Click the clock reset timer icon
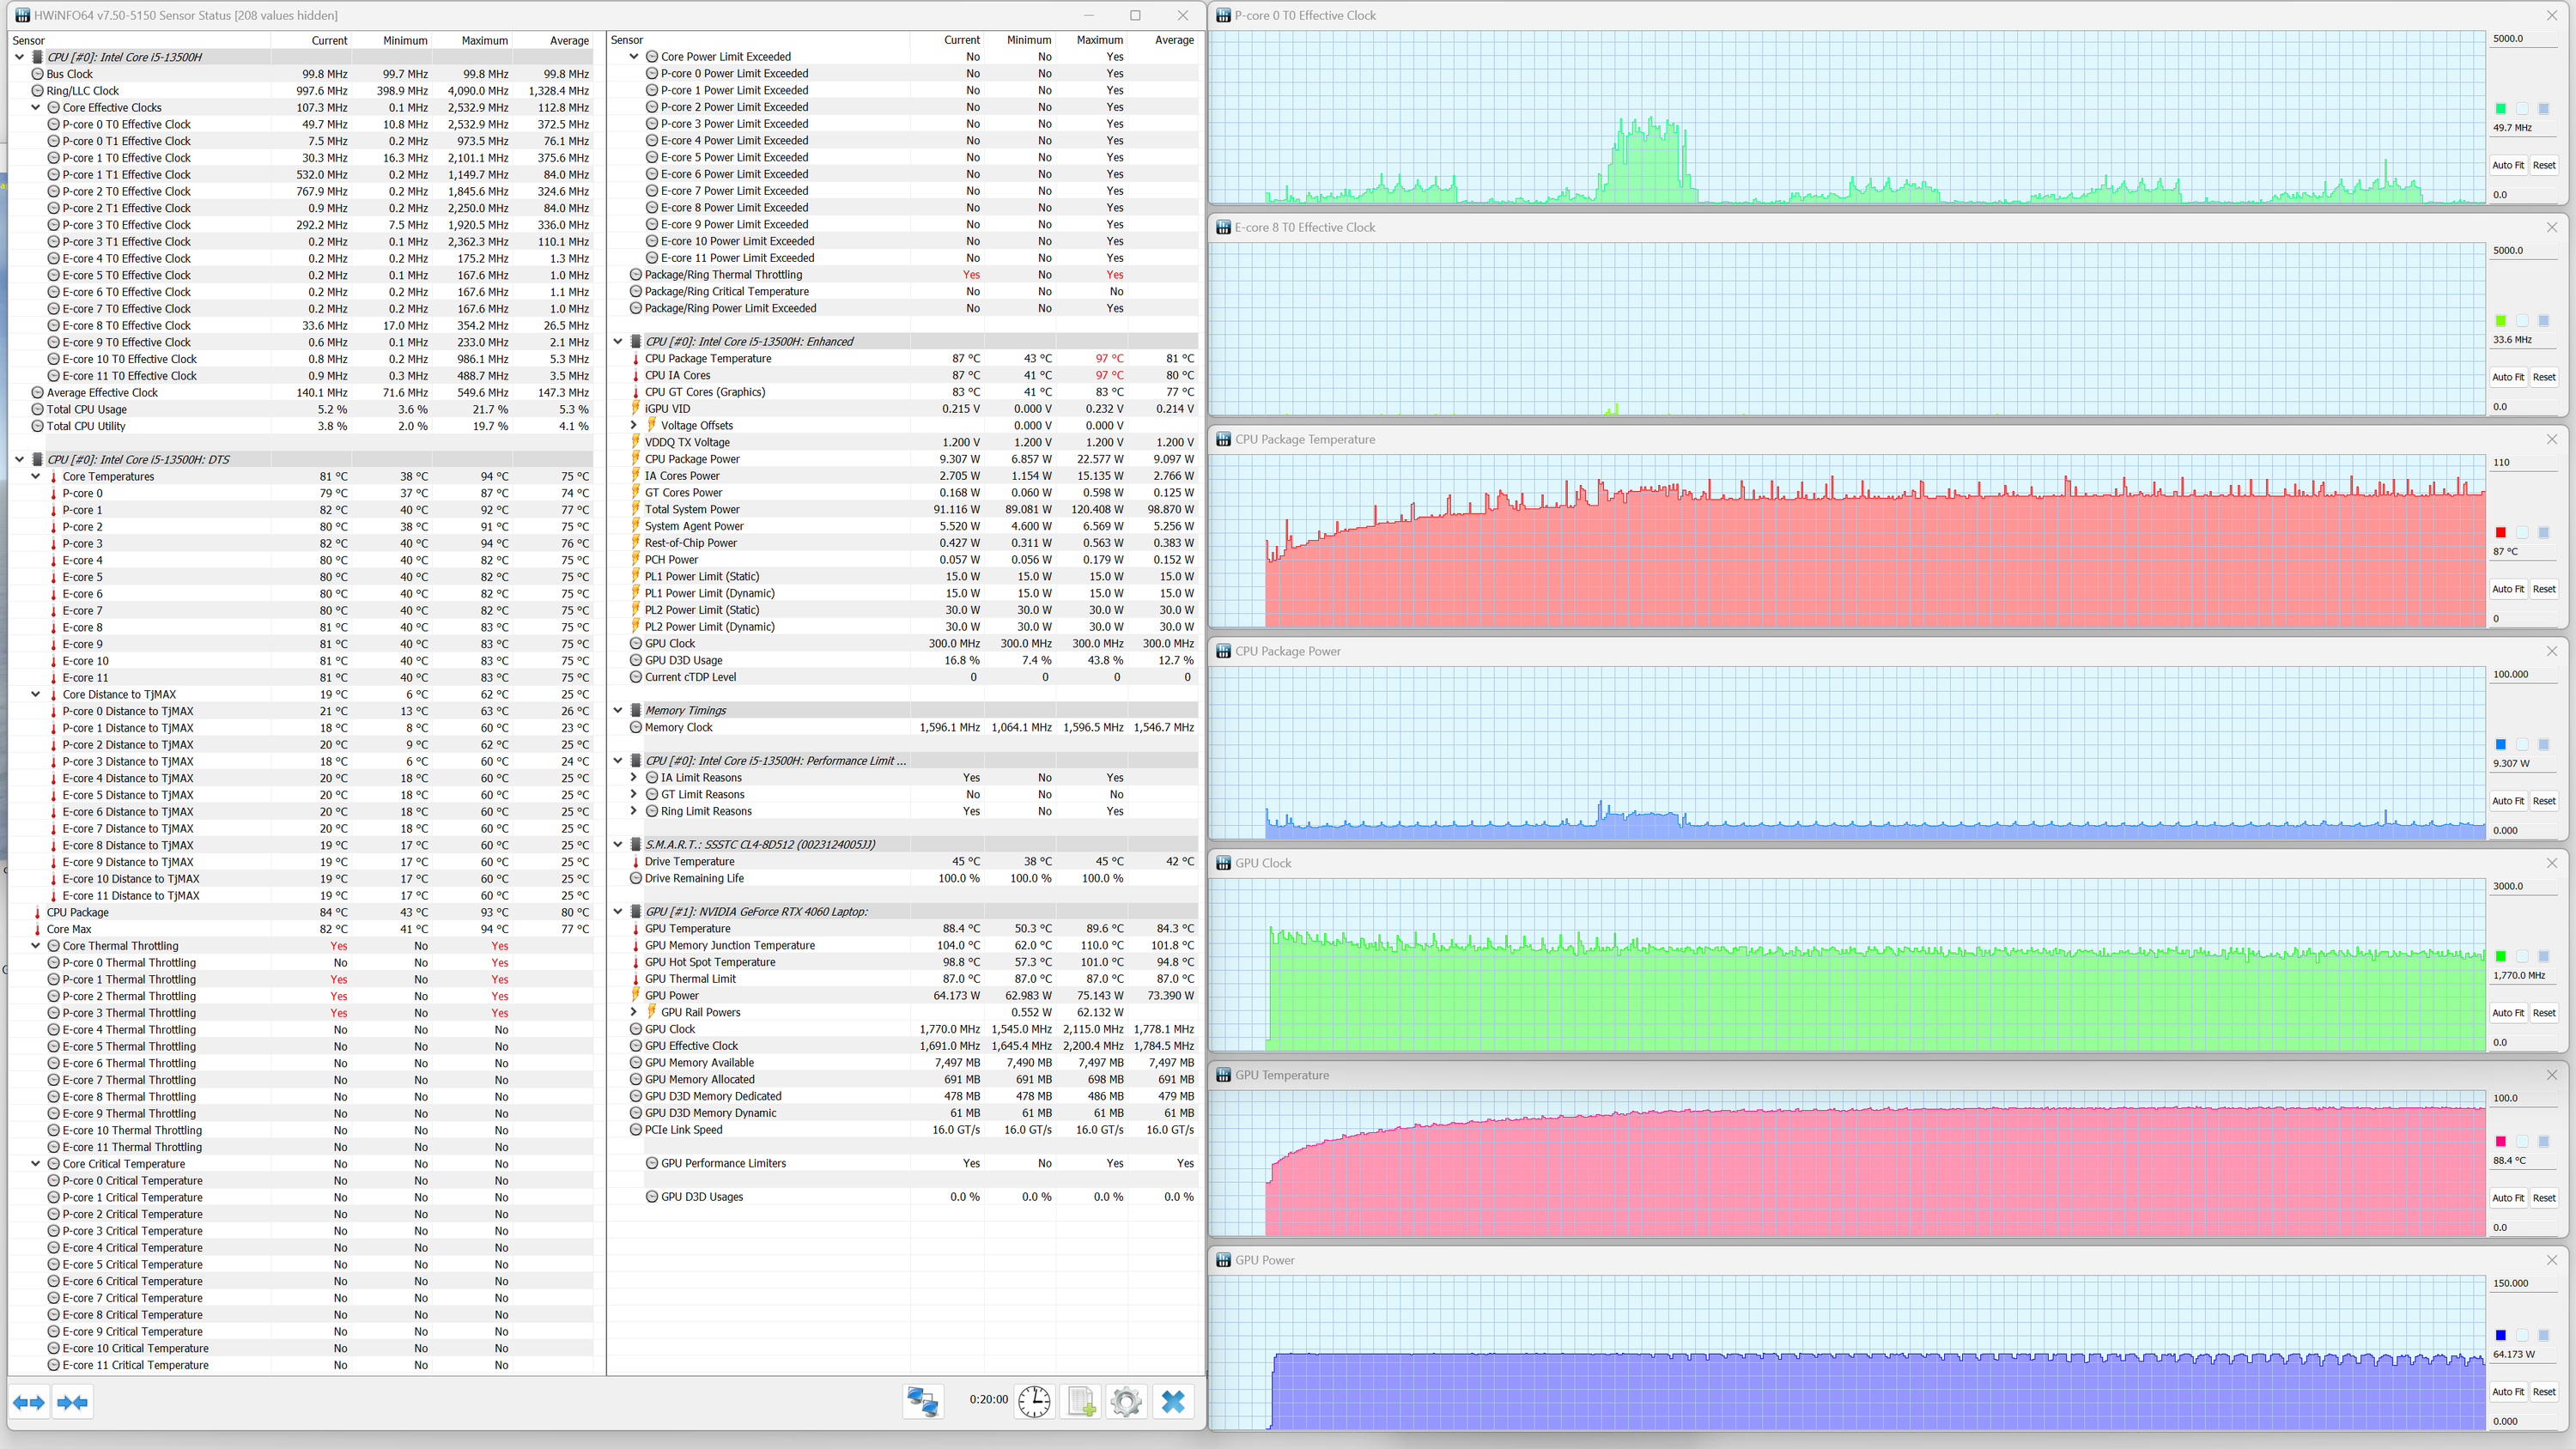Image resolution: width=2576 pixels, height=1449 pixels. click(1034, 1401)
